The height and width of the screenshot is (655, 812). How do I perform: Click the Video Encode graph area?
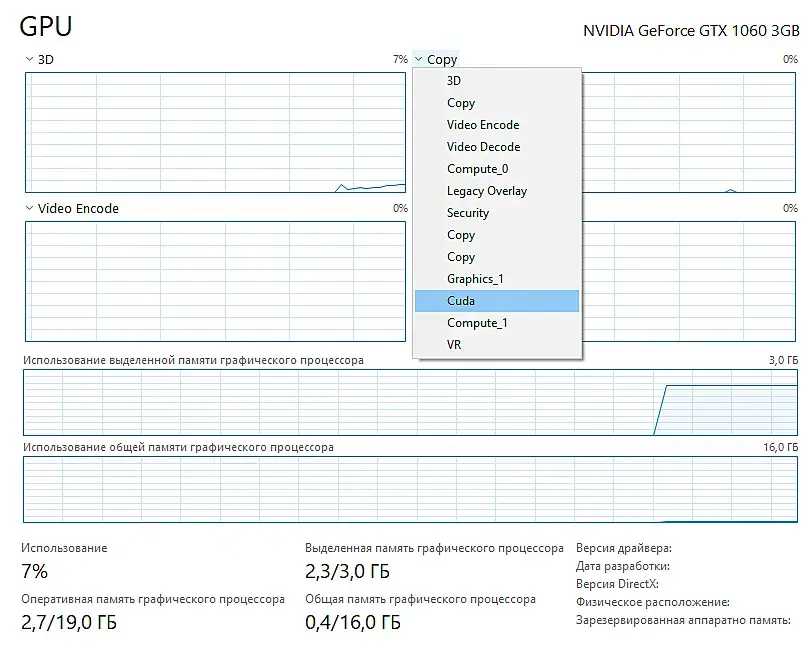pyautogui.click(x=215, y=281)
